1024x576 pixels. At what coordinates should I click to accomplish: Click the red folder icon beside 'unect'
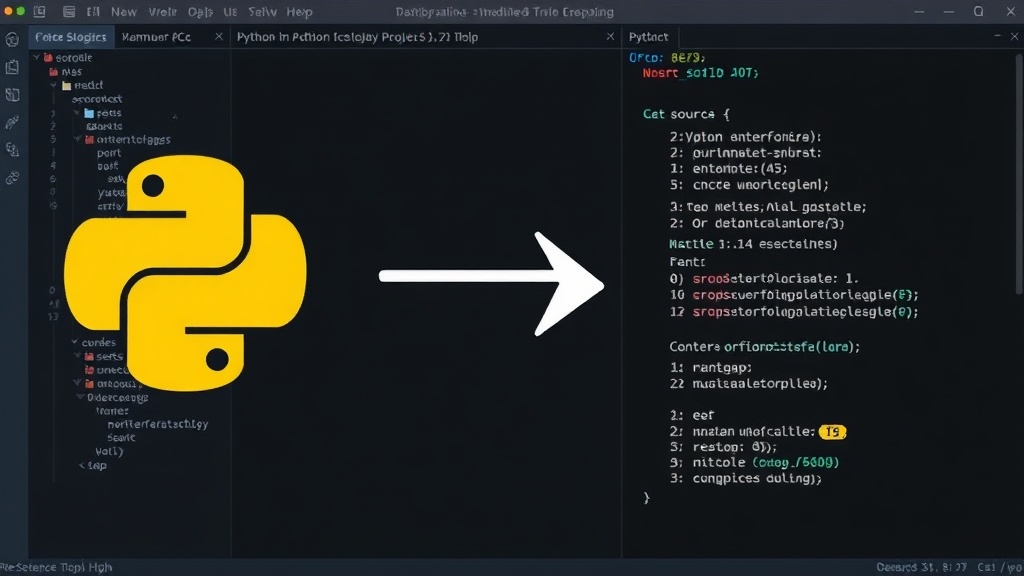coord(89,370)
